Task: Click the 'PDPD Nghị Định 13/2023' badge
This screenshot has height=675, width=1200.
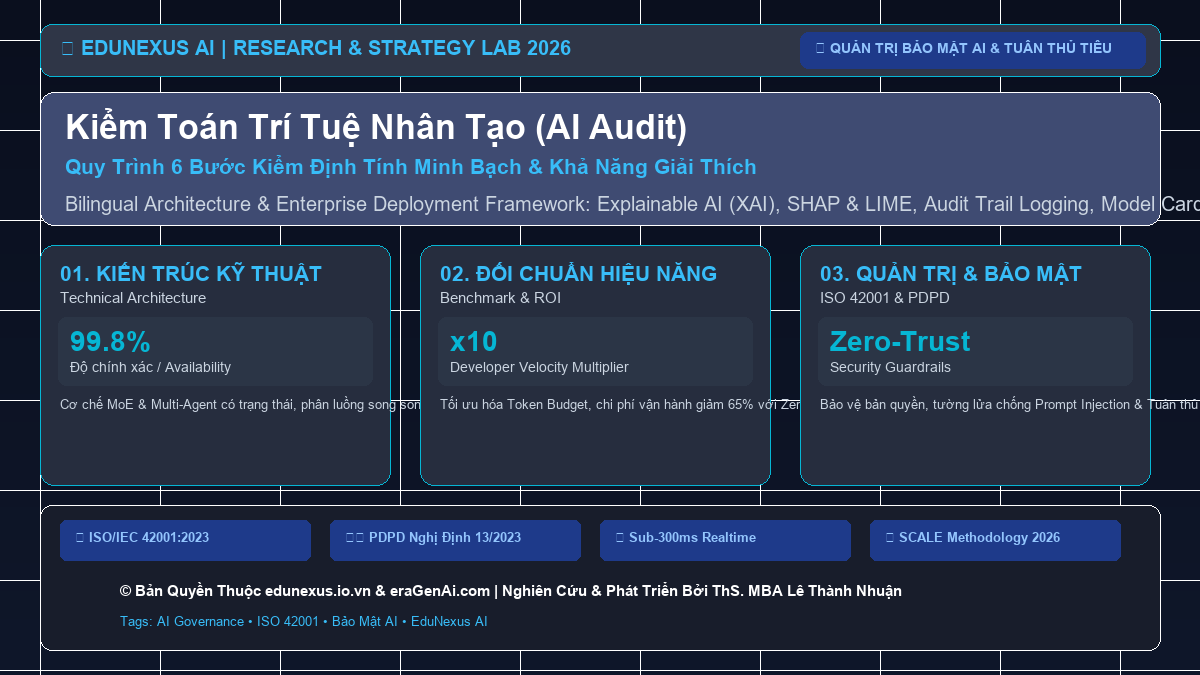Action: pyautogui.click(x=455, y=540)
